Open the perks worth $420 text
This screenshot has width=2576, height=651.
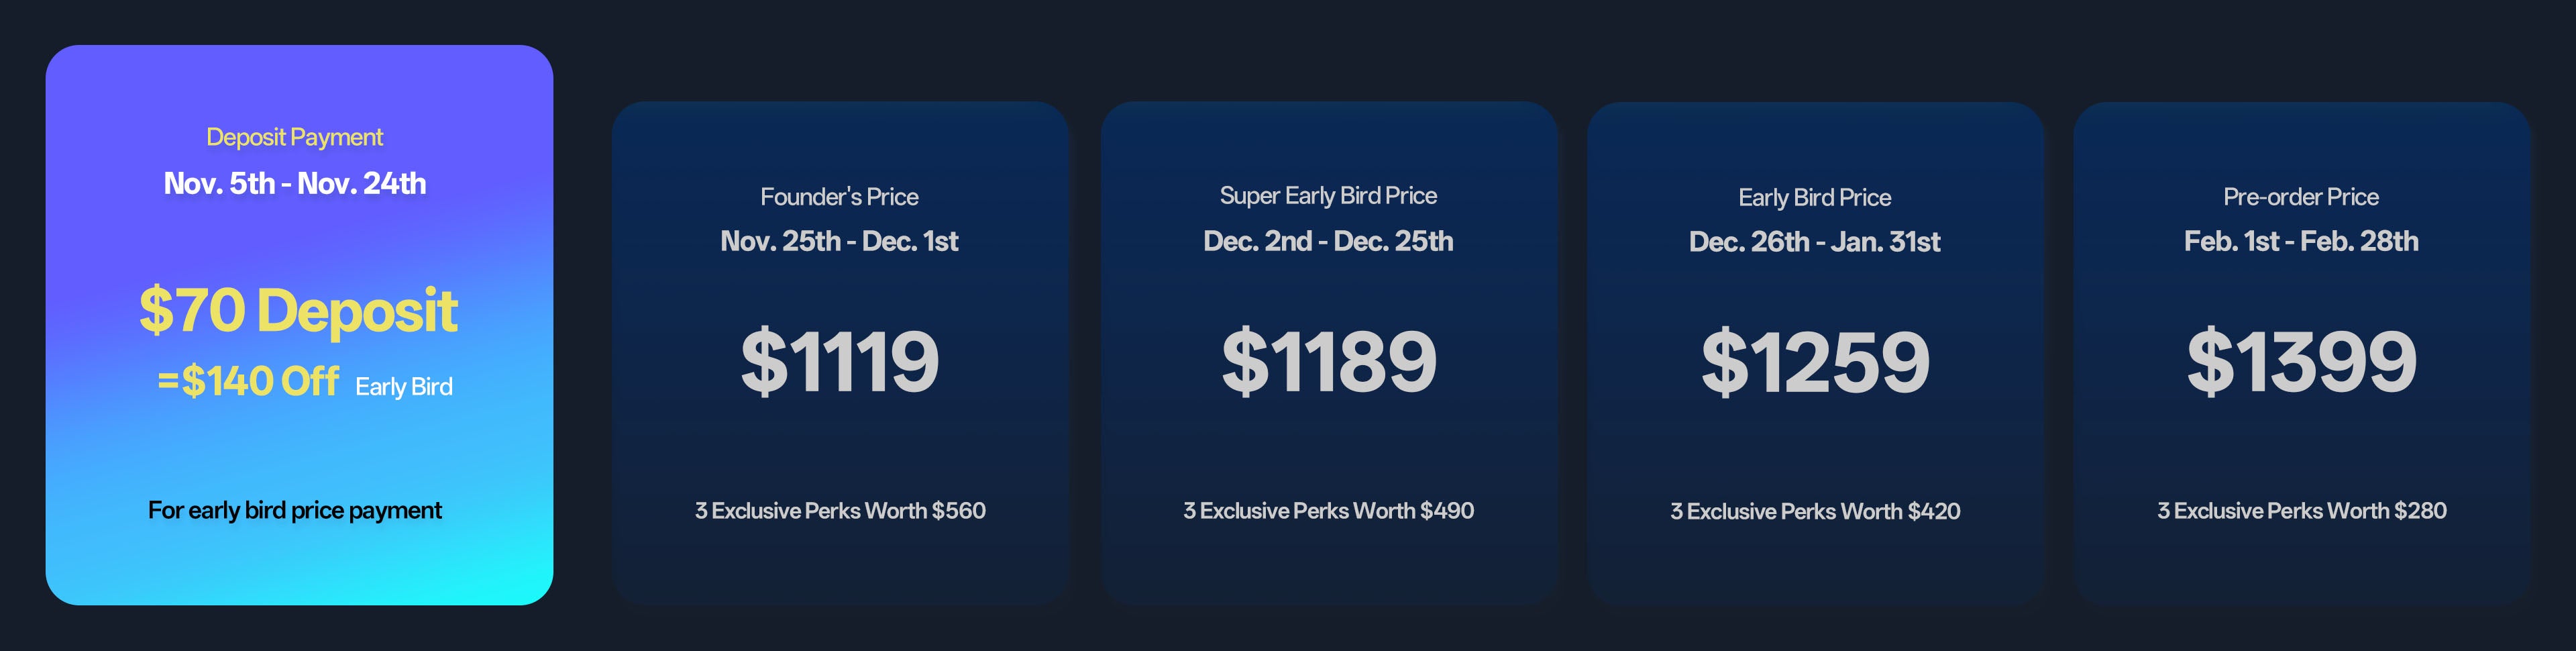click(x=1815, y=512)
